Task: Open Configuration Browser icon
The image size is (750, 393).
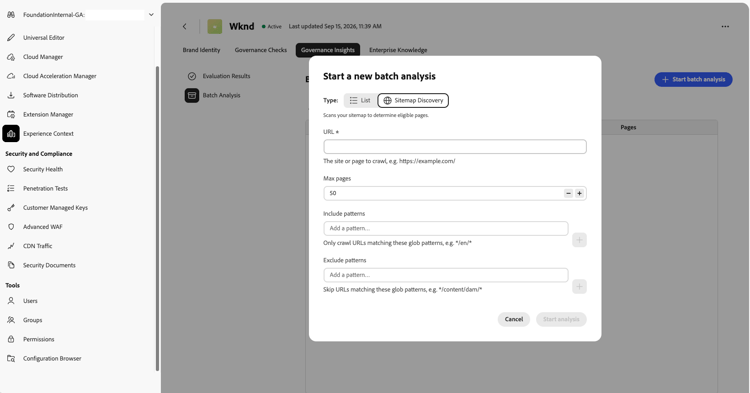Action: coord(11,358)
